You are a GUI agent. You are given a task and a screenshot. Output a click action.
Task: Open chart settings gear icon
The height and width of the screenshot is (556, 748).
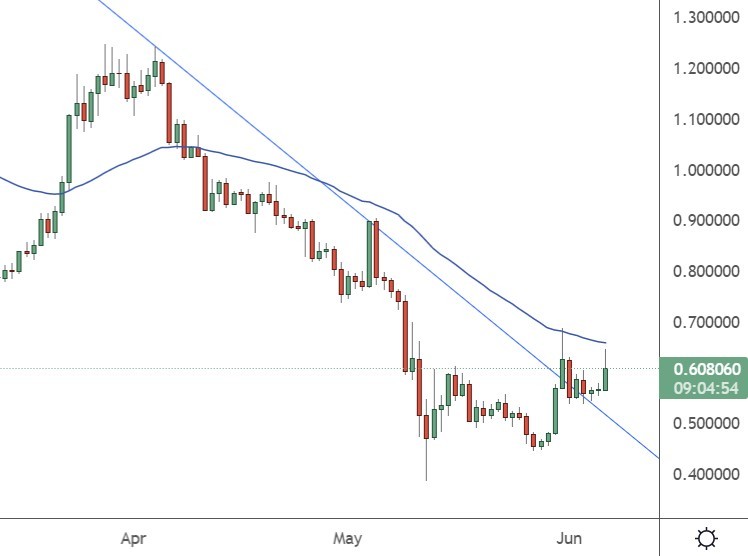[x=706, y=539]
